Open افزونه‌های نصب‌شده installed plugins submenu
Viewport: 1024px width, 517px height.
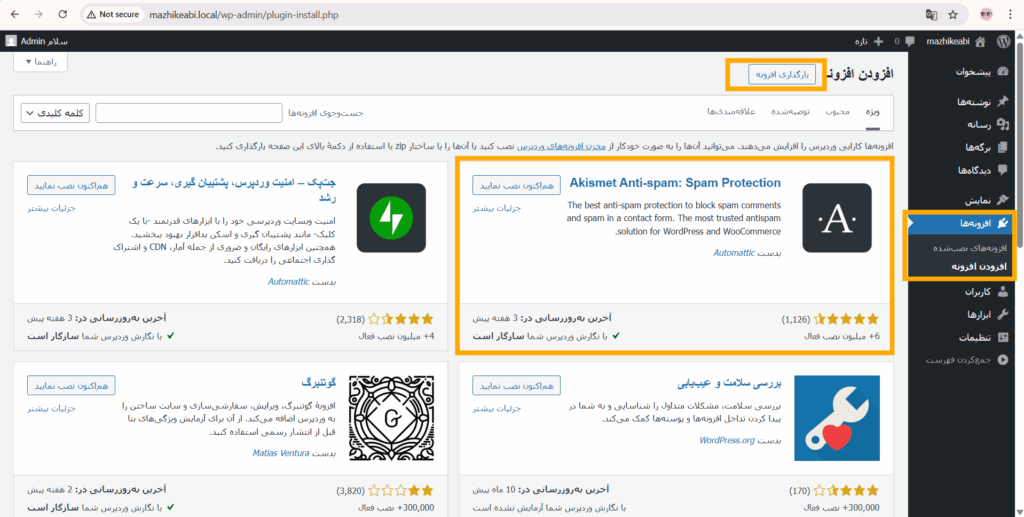(x=971, y=249)
